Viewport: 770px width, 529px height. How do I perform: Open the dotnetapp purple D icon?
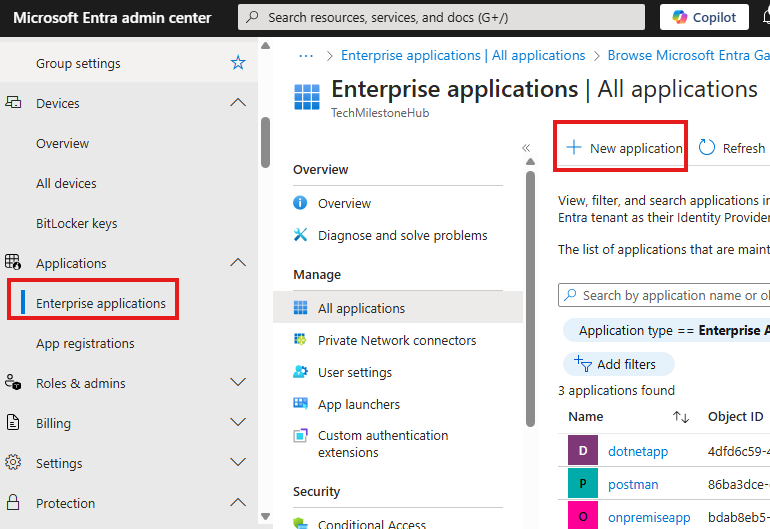[583, 451]
